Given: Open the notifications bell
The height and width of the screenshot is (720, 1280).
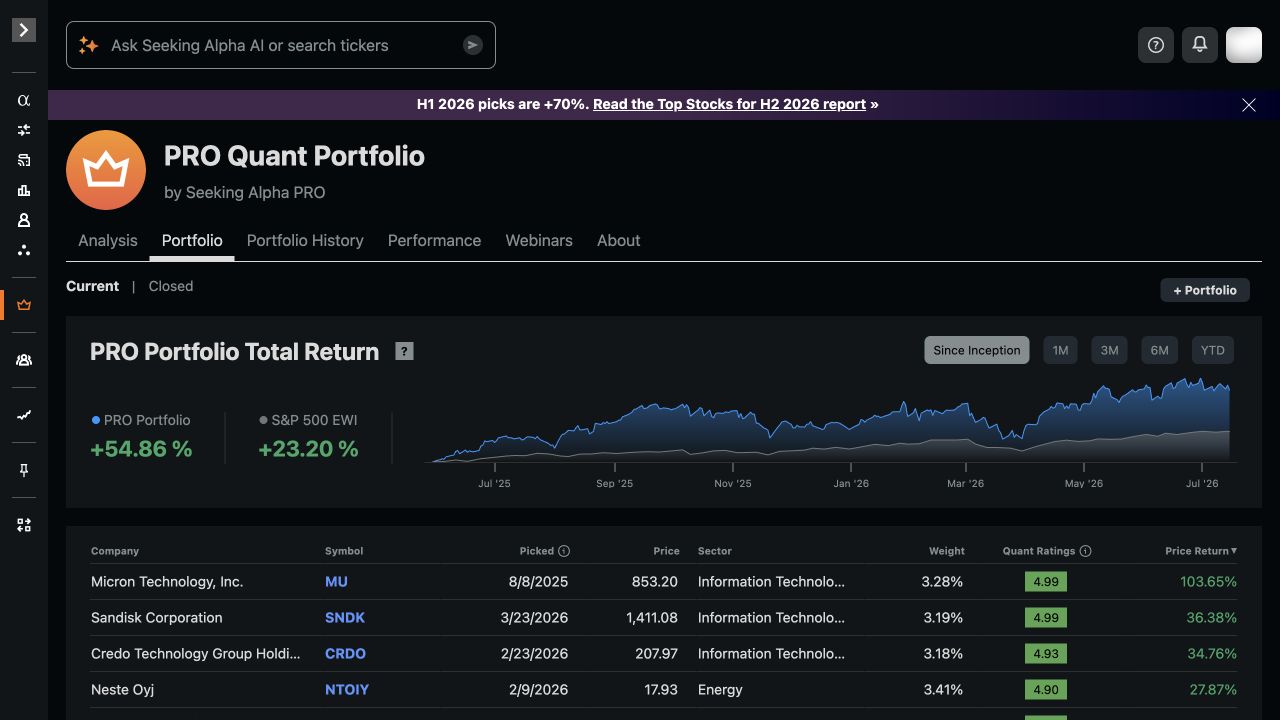Looking at the screenshot, I should point(1200,45).
